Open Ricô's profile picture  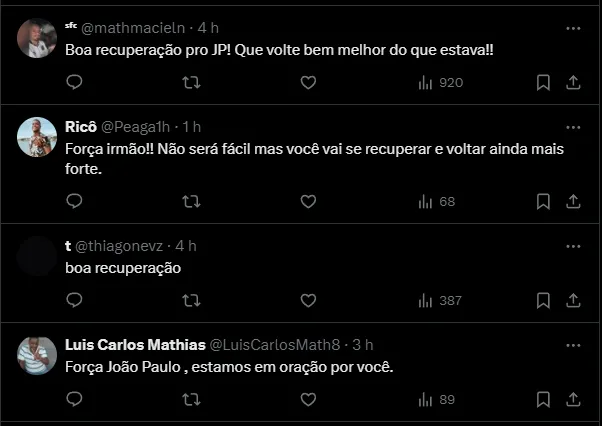(x=38, y=136)
